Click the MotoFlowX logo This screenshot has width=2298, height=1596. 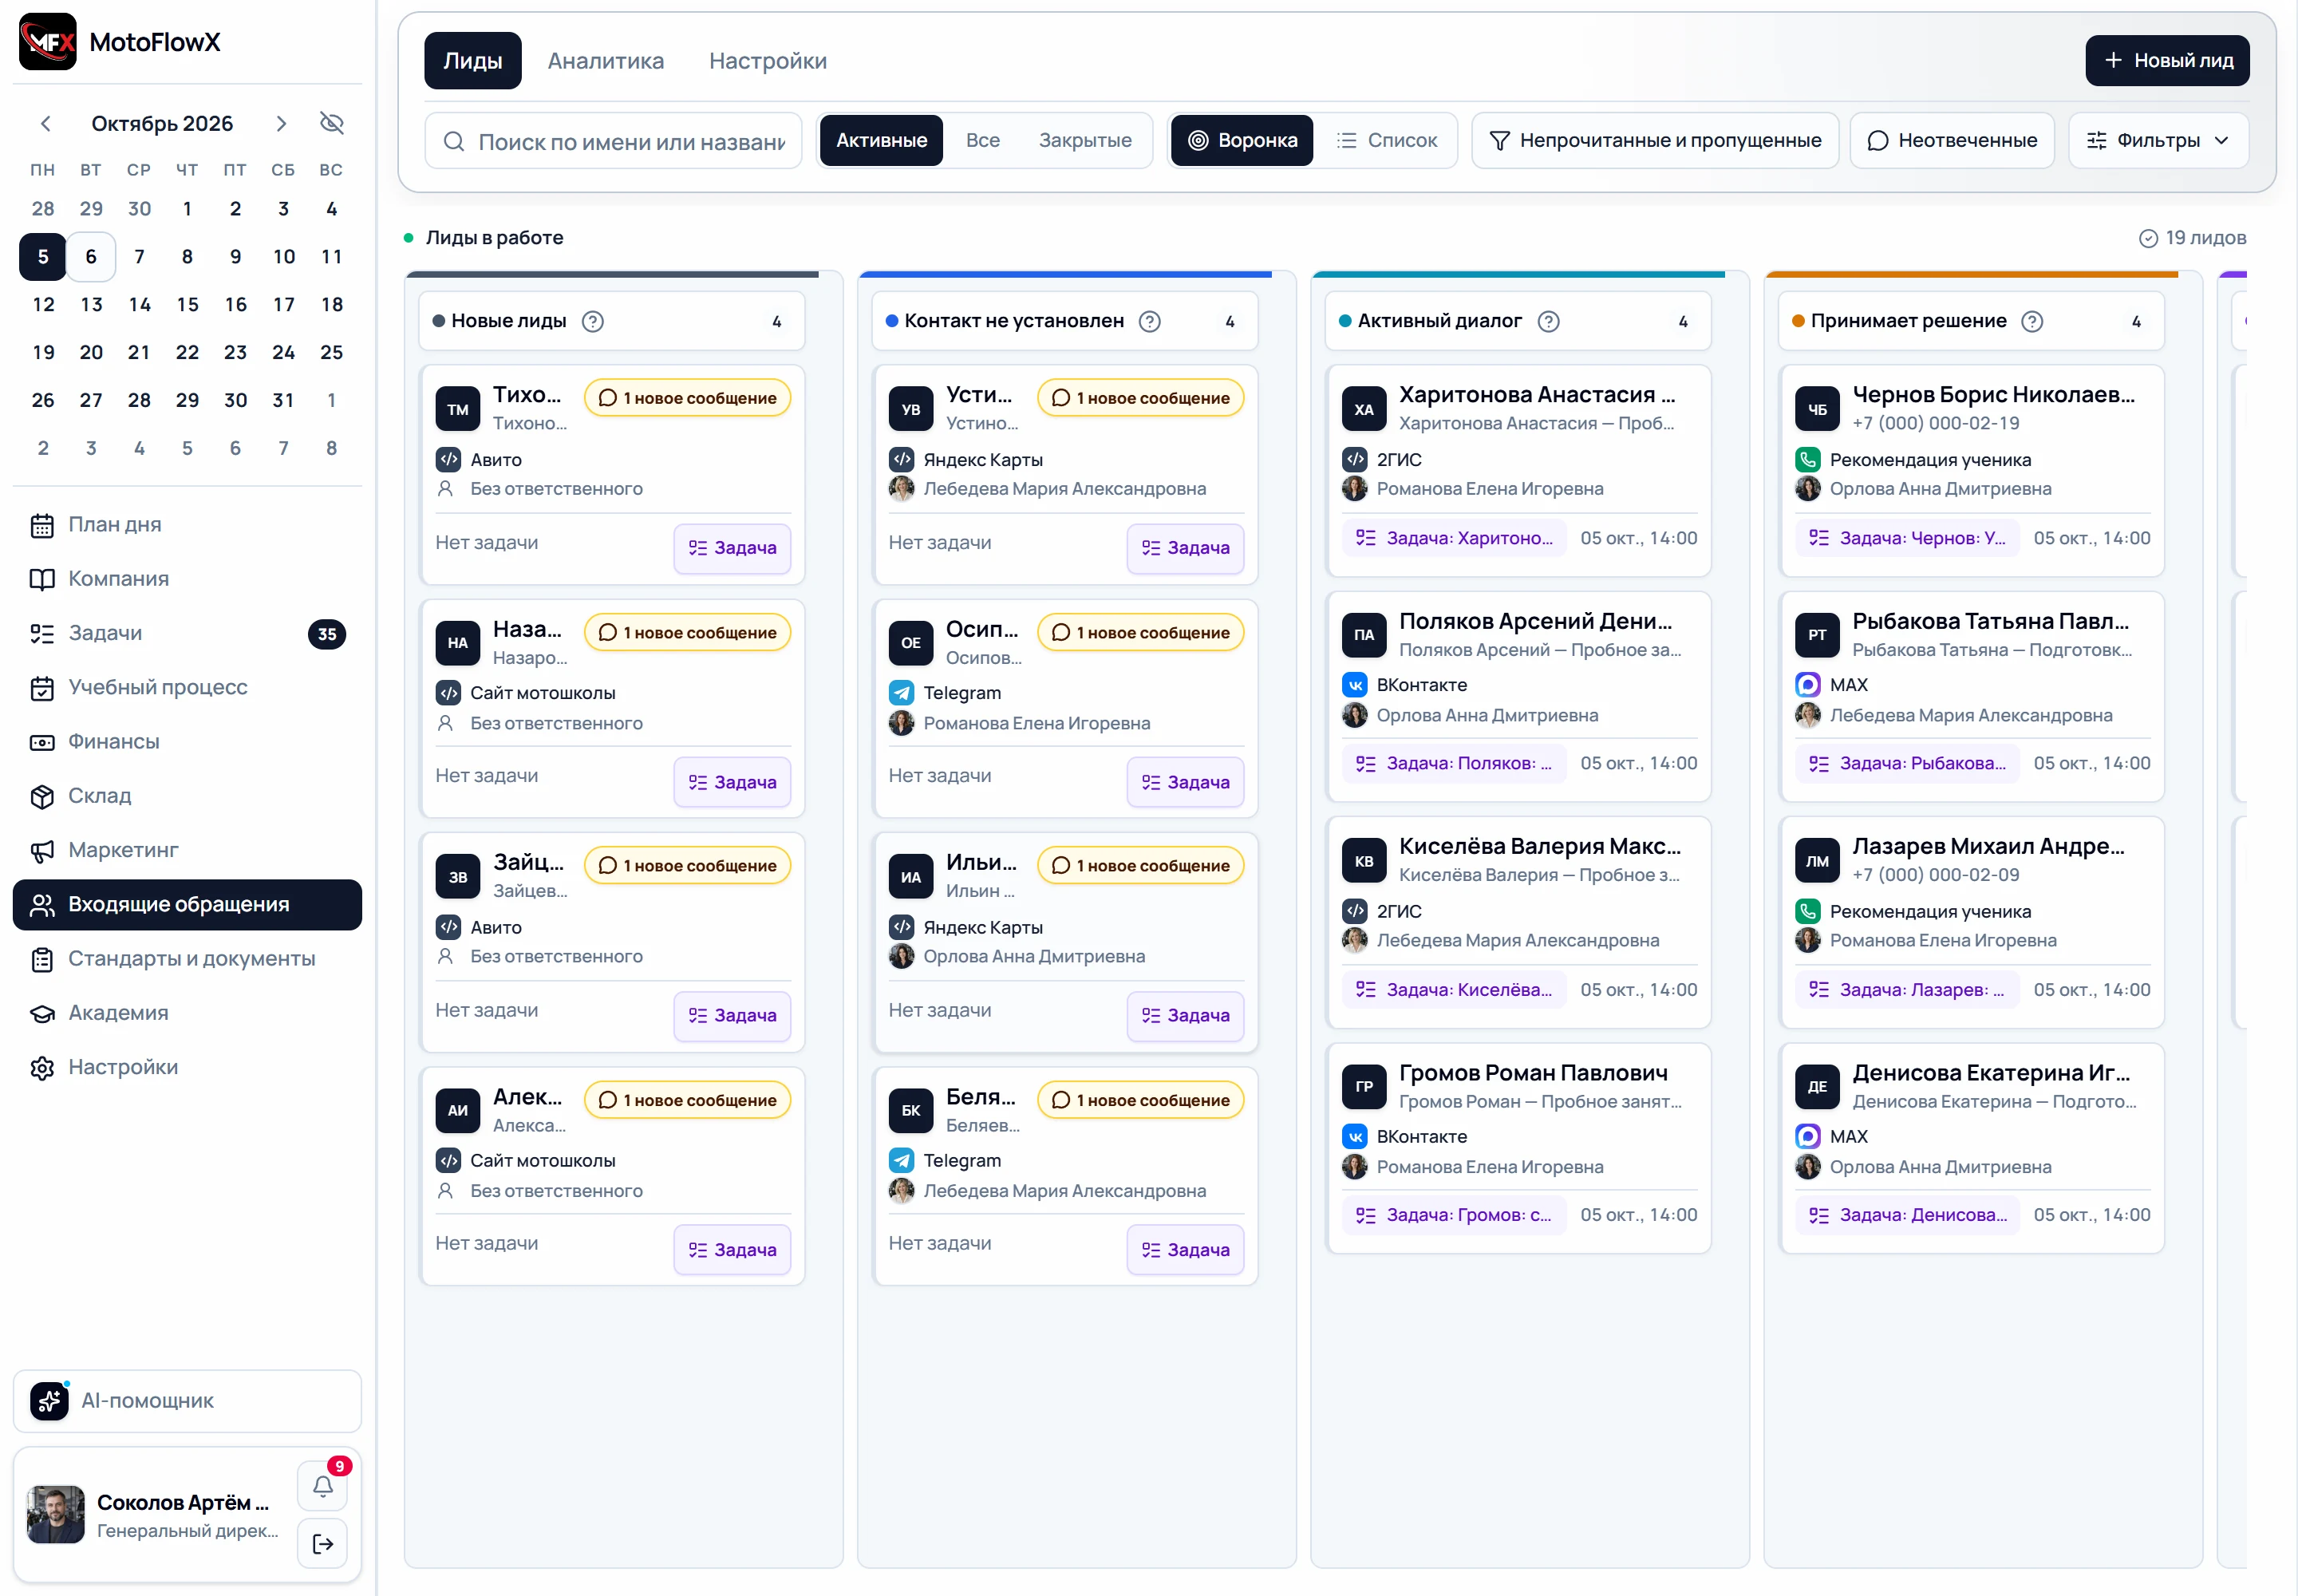click(48, 42)
